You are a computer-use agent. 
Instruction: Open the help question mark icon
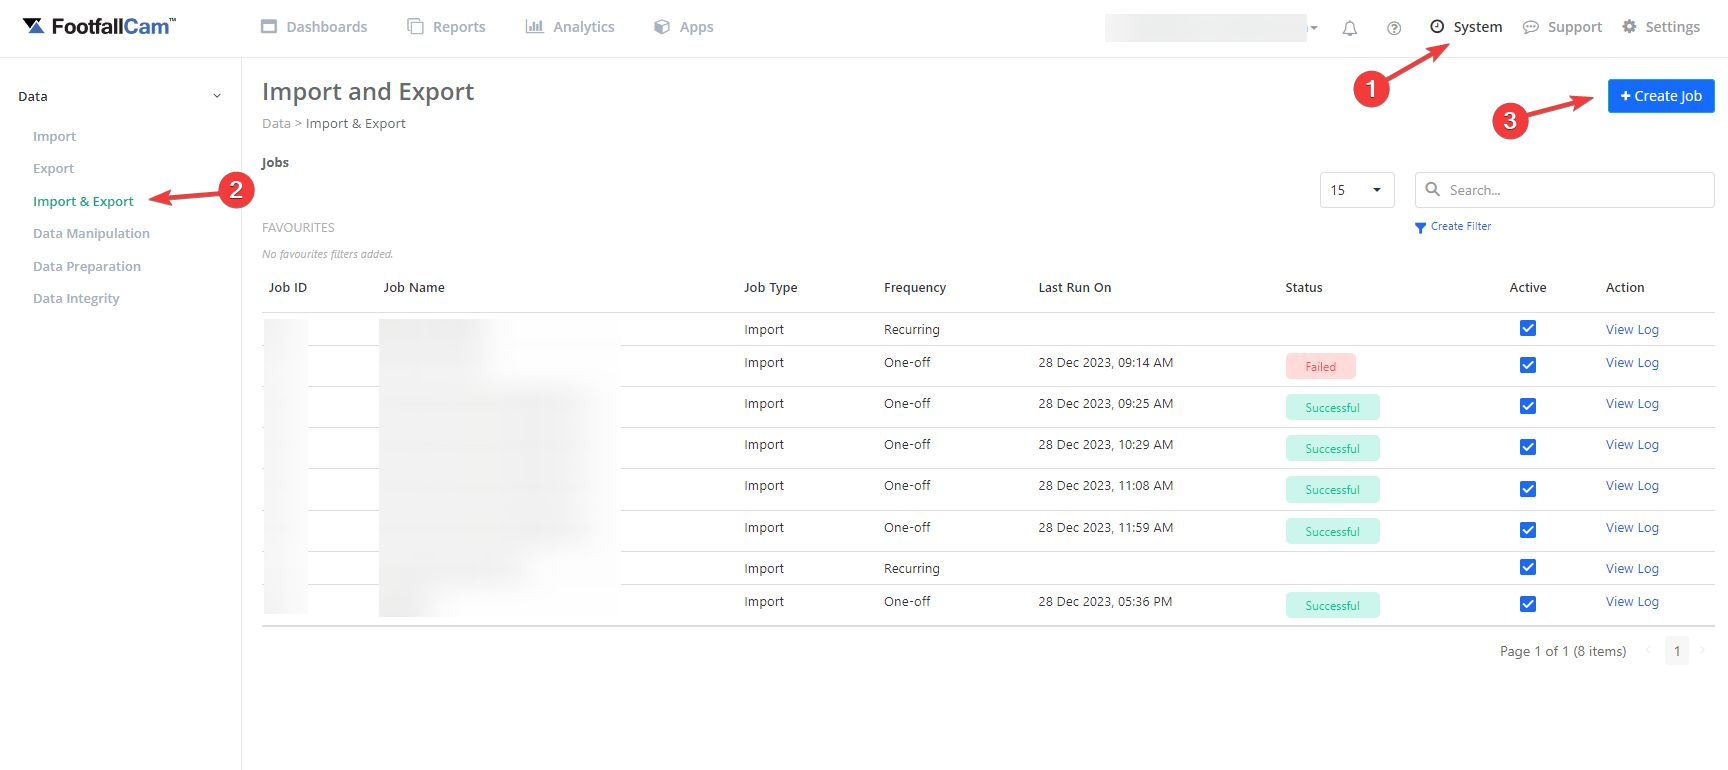1394,28
